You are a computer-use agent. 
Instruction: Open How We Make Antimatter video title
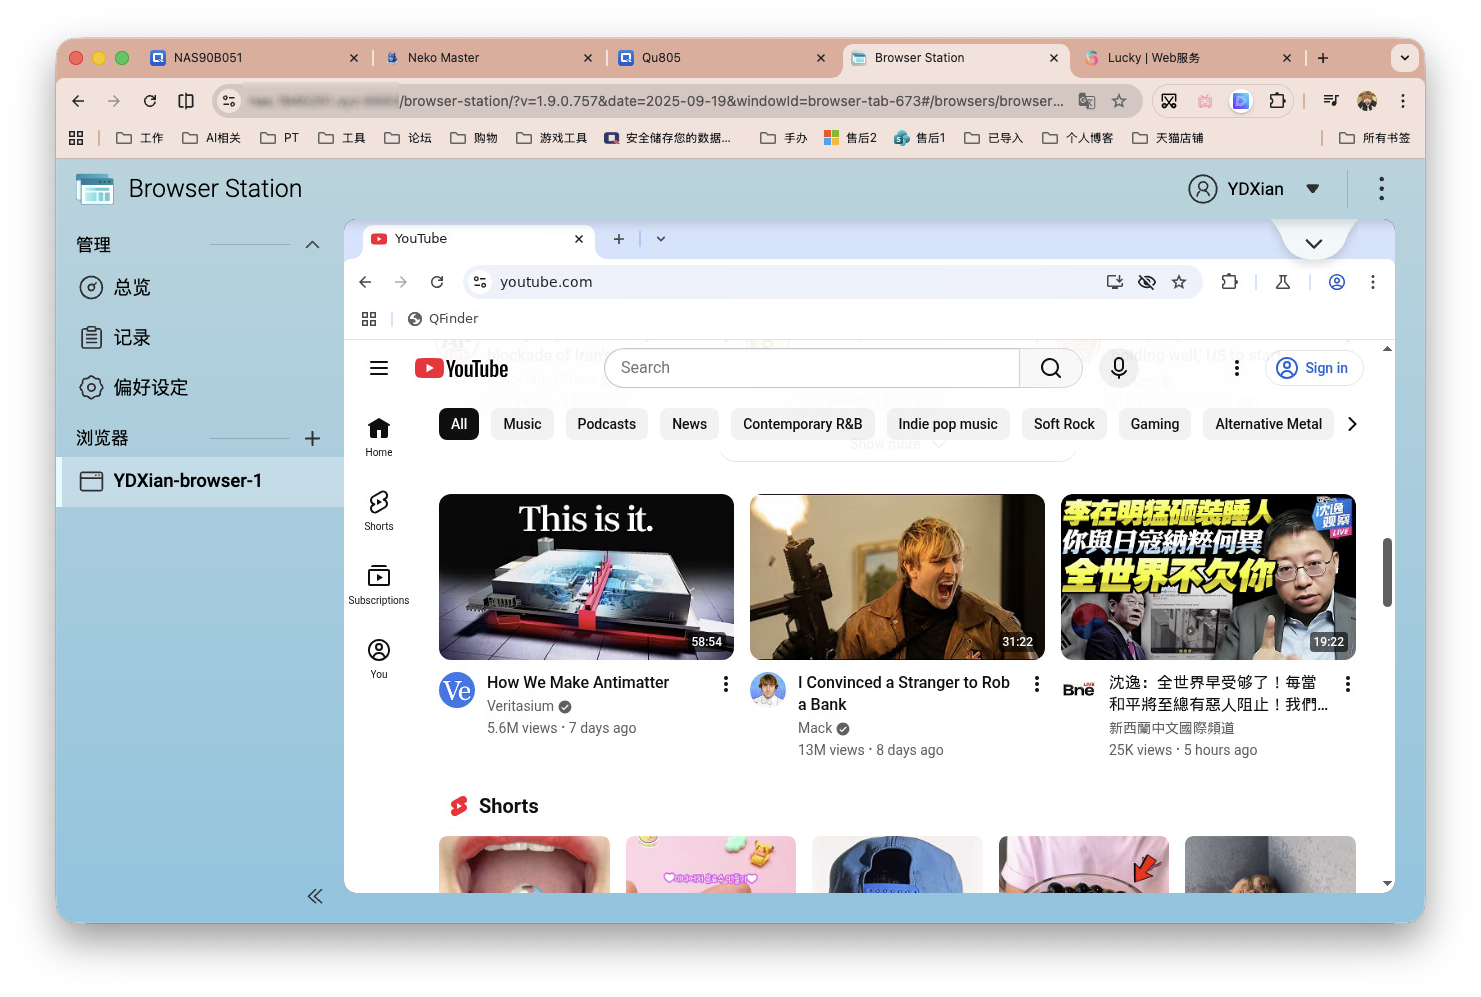[578, 682]
